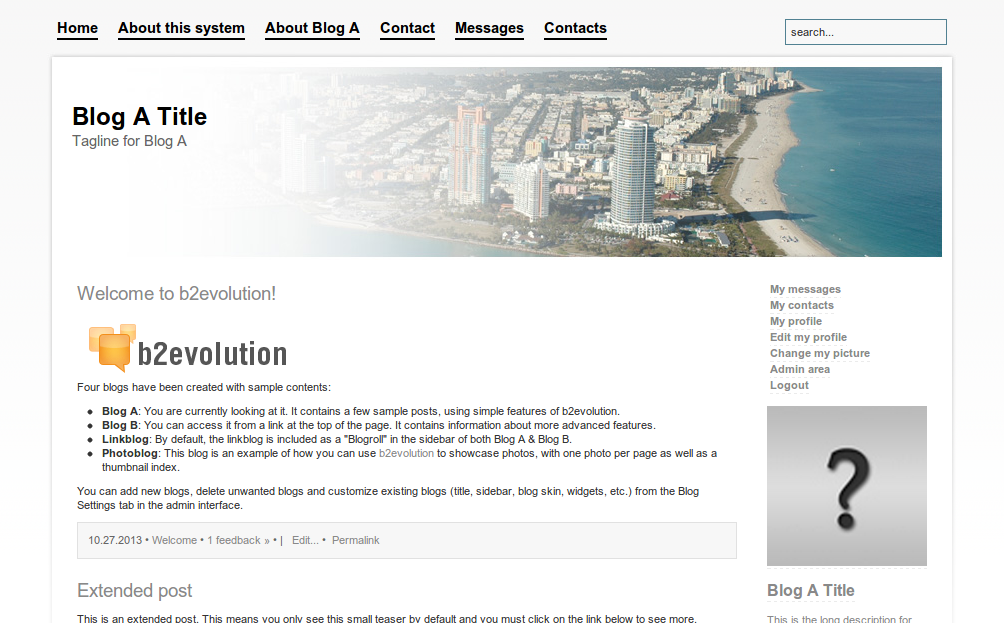Open Contacts from the top navigation
Image resolution: width=1004 pixels, height=623 pixels.
tap(576, 28)
